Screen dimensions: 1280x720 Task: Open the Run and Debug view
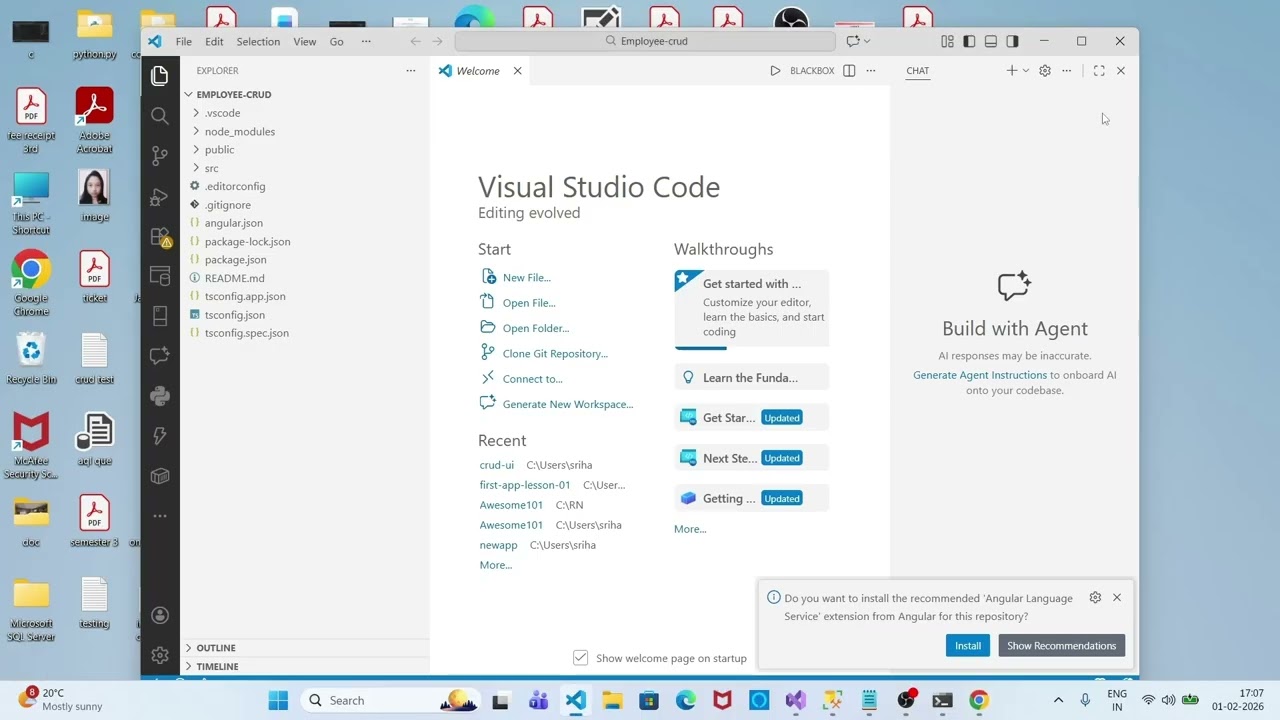tap(160, 196)
